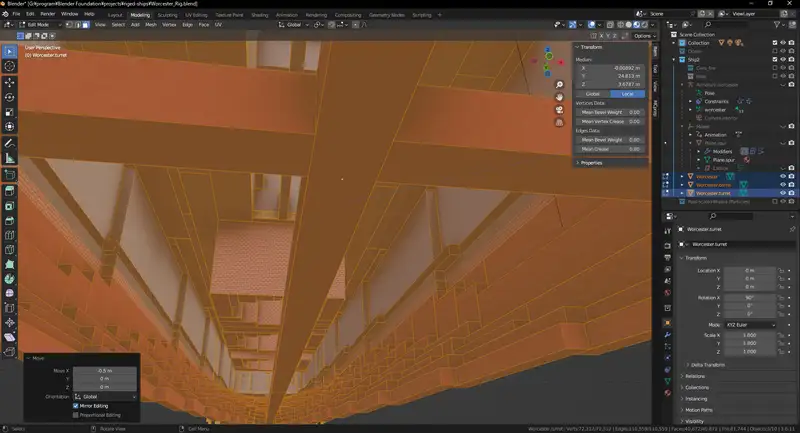The image size is (800, 433).
Task: Hide Worcester.turret with its eye icon
Action: (x=783, y=193)
